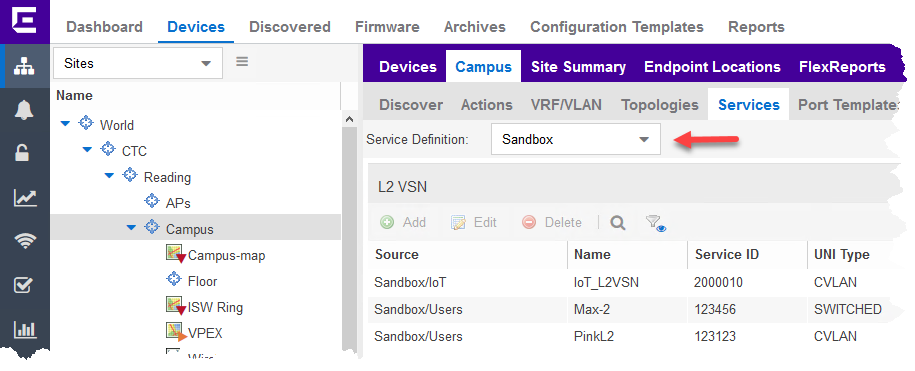This screenshot has height=371, width=915.
Task: Toggle the filter visibility funnel icon
Action: click(655, 223)
